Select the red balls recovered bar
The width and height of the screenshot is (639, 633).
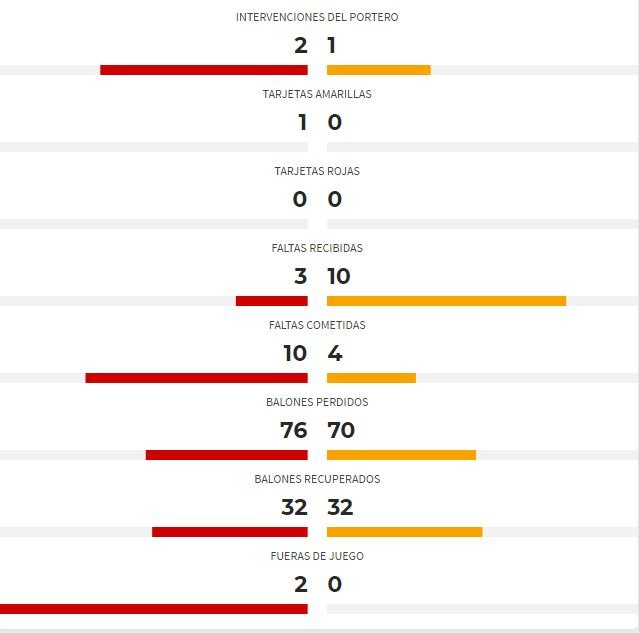coord(230,532)
